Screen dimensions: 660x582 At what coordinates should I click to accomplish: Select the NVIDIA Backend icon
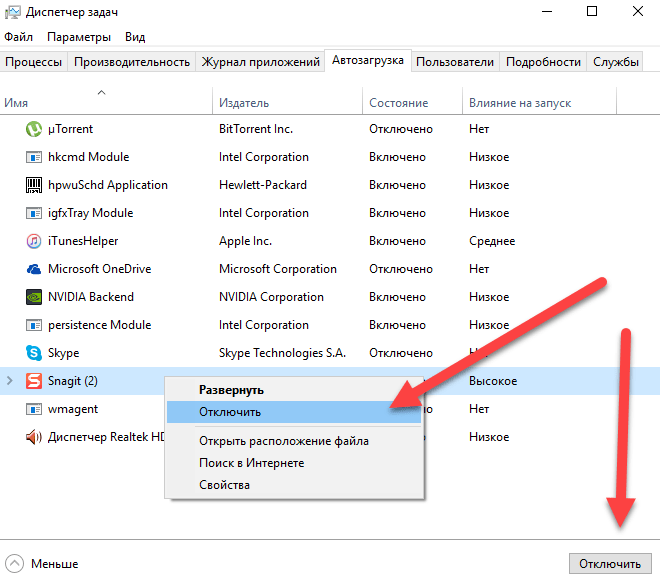31,297
